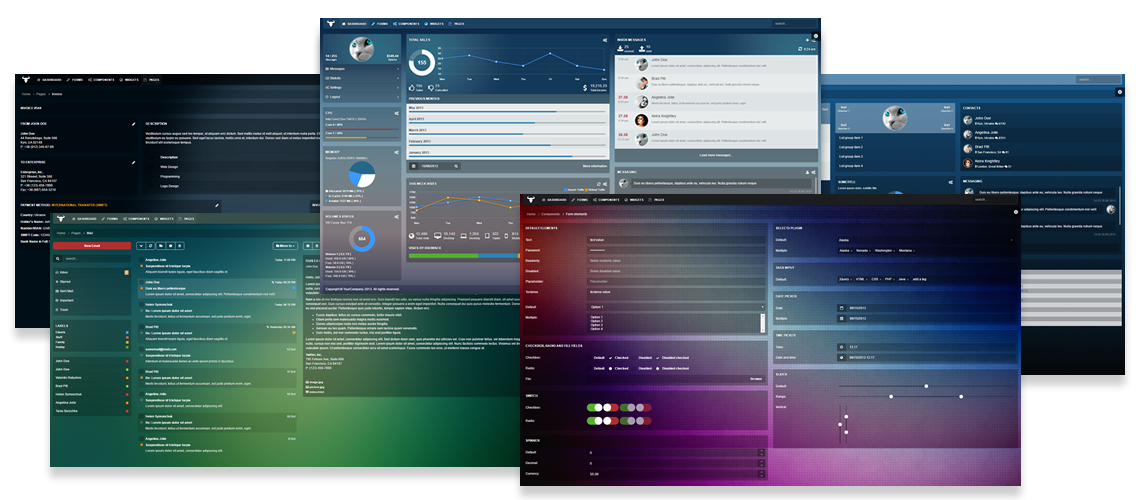The height and width of the screenshot is (500, 1140).
Task: Click edit pencil icon beside From John Doe
Action: (133, 124)
